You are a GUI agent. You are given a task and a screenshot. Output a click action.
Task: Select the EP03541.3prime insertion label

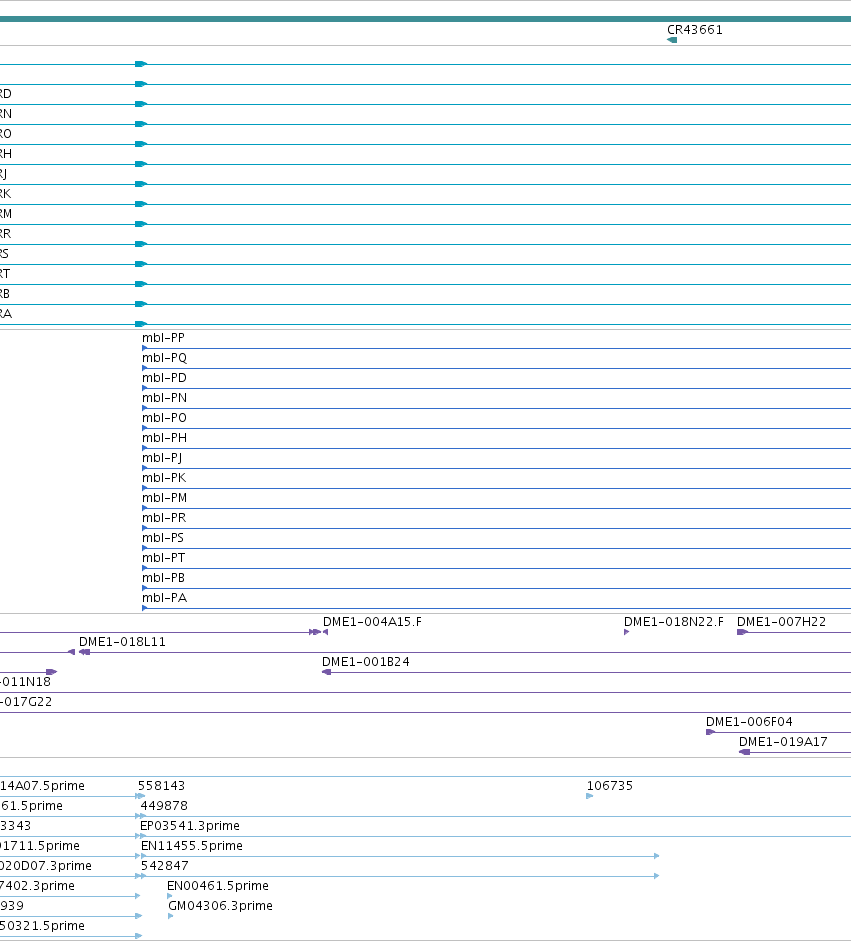tap(190, 826)
